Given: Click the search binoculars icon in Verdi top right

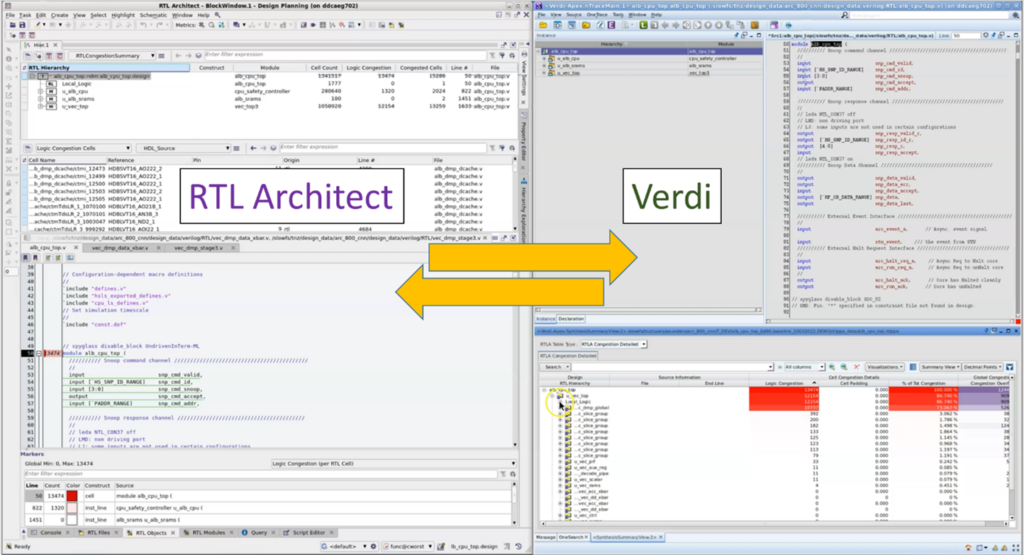Looking at the screenshot, I should pos(845,15).
